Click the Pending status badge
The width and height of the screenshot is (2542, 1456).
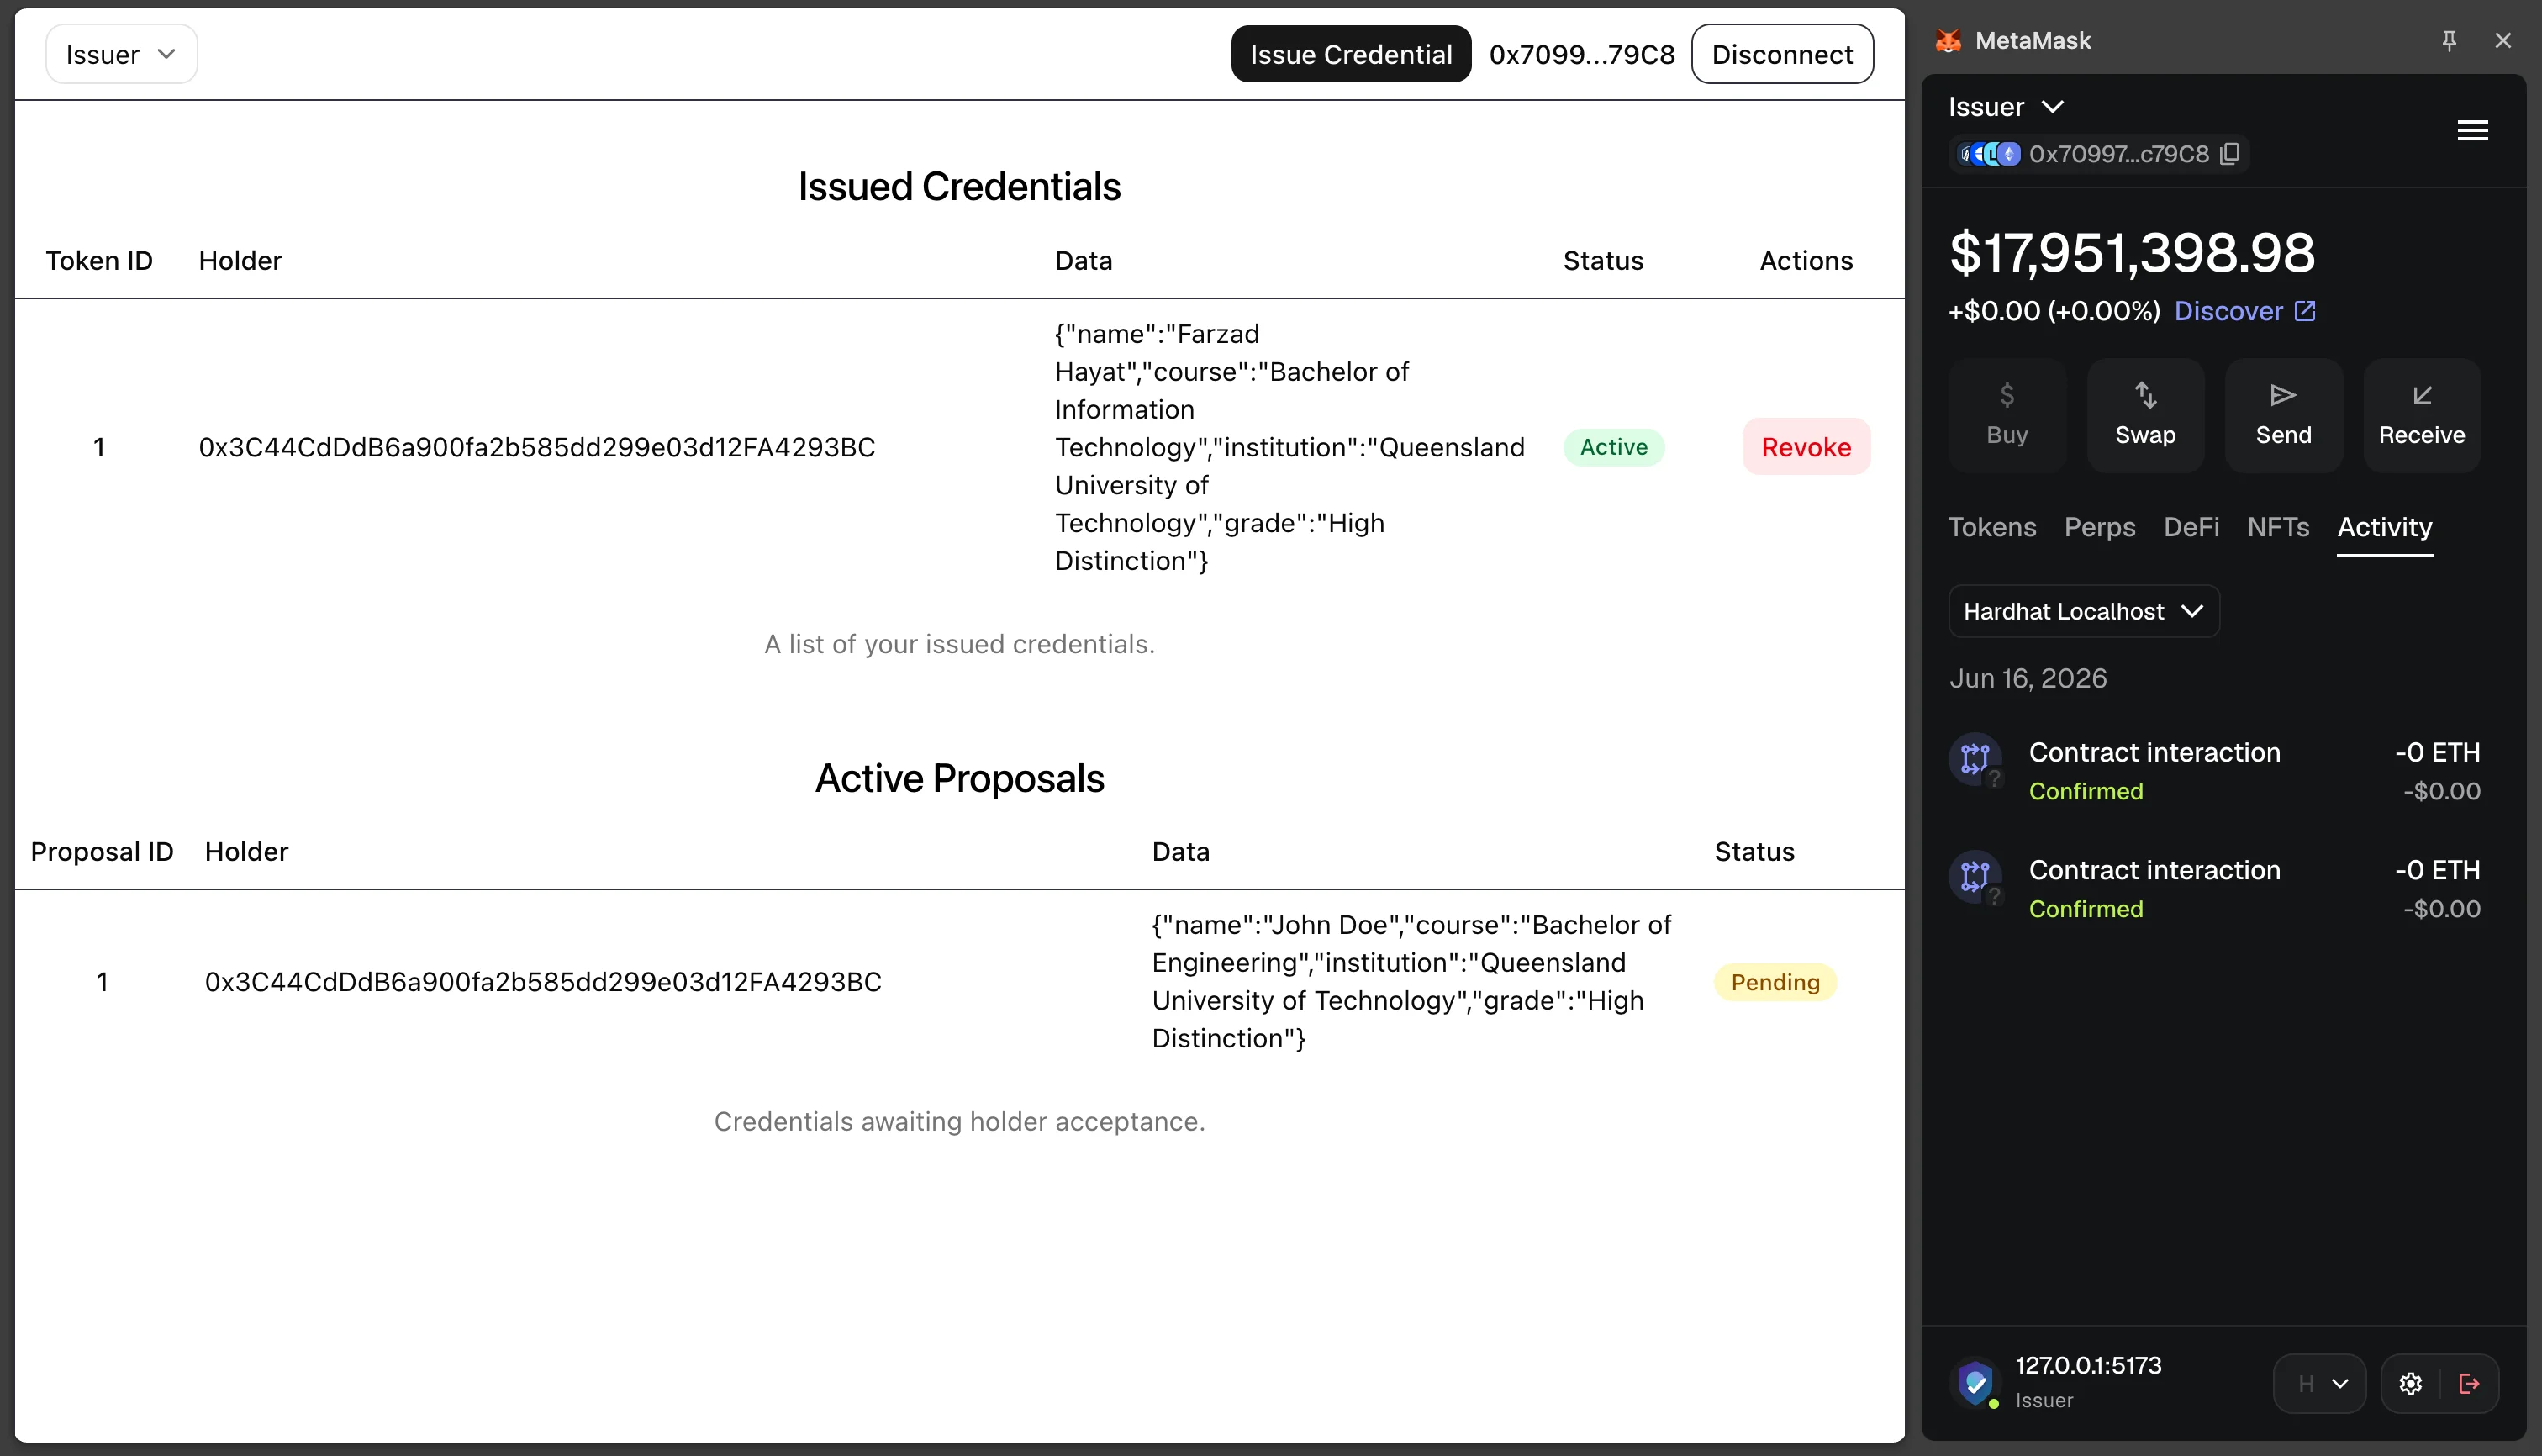point(1775,982)
